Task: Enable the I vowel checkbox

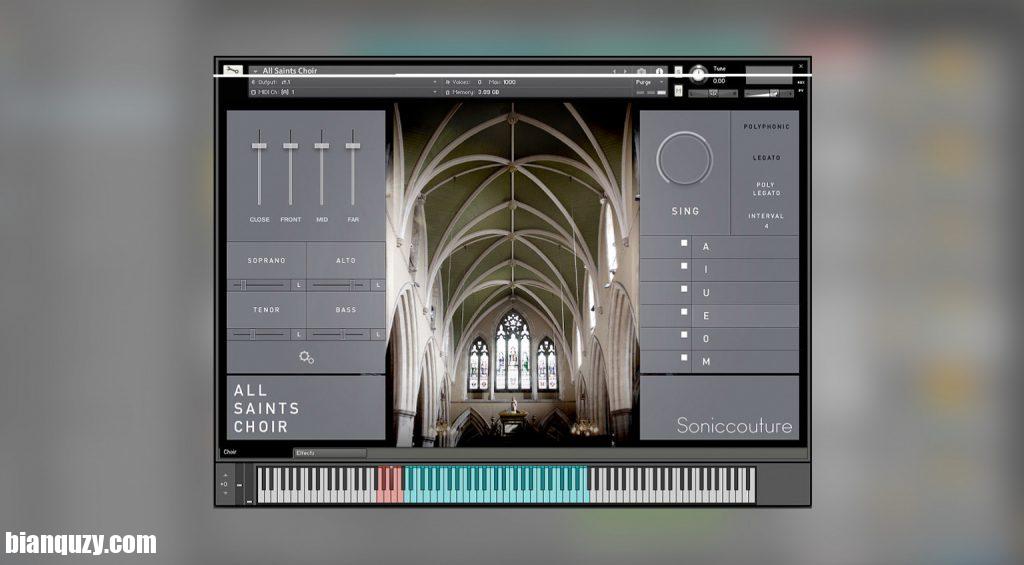Action: [684, 266]
